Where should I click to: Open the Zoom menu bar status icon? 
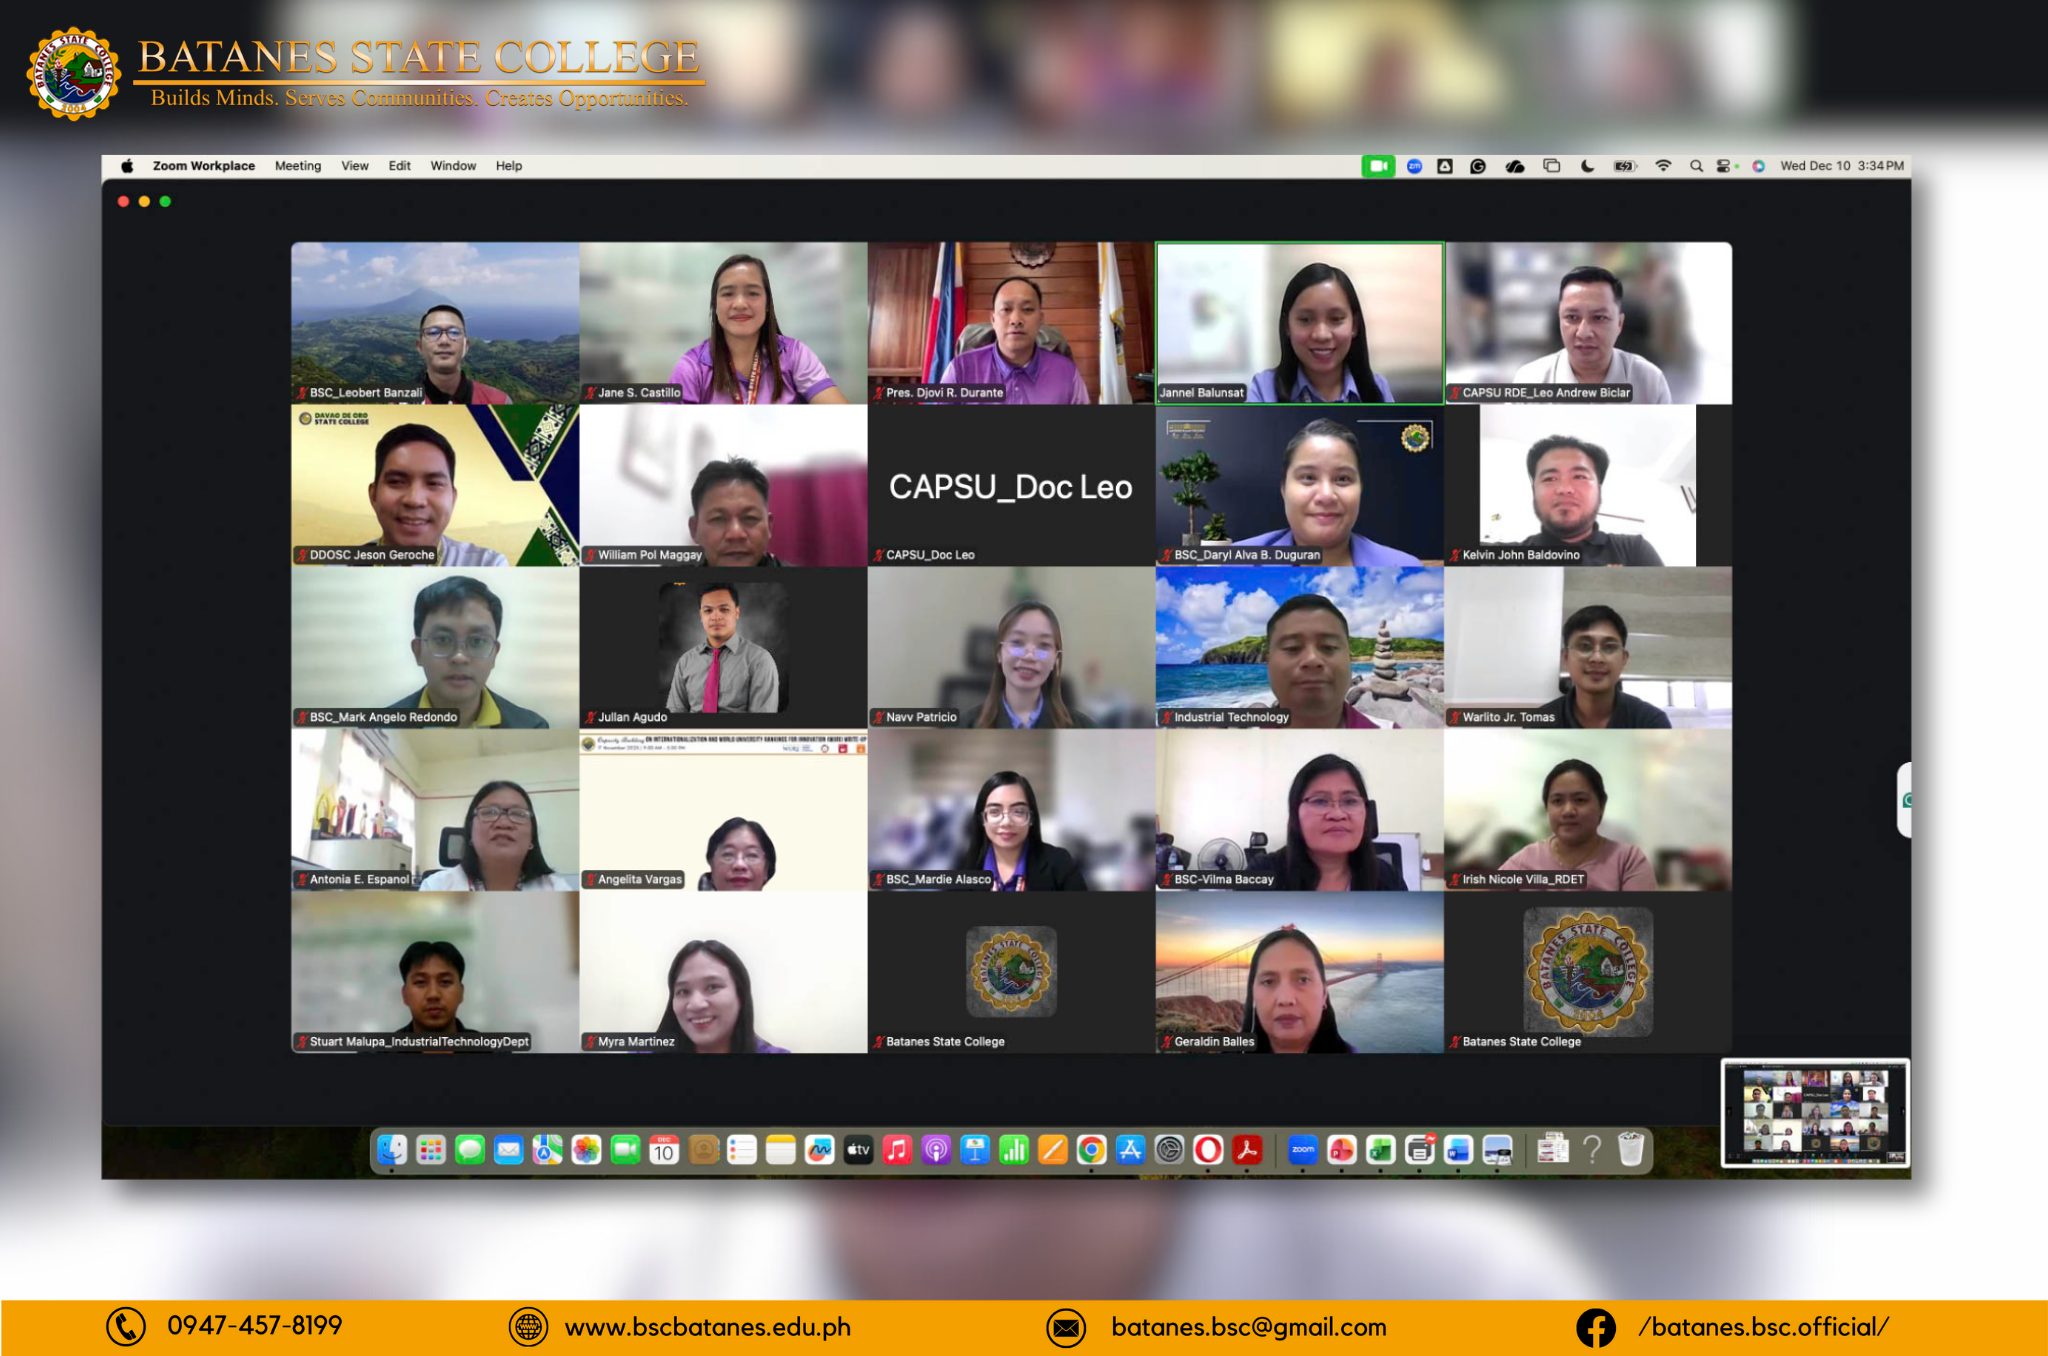click(x=1414, y=166)
